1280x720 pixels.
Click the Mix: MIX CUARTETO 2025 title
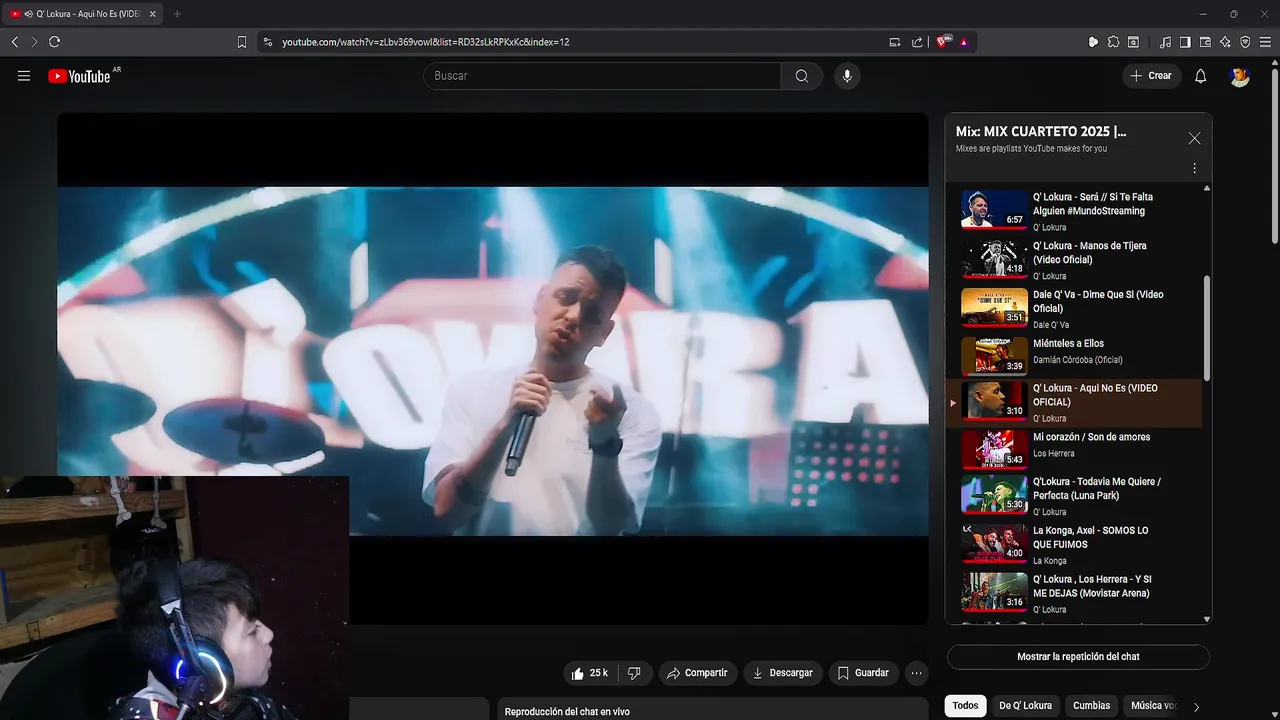pos(1041,131)
